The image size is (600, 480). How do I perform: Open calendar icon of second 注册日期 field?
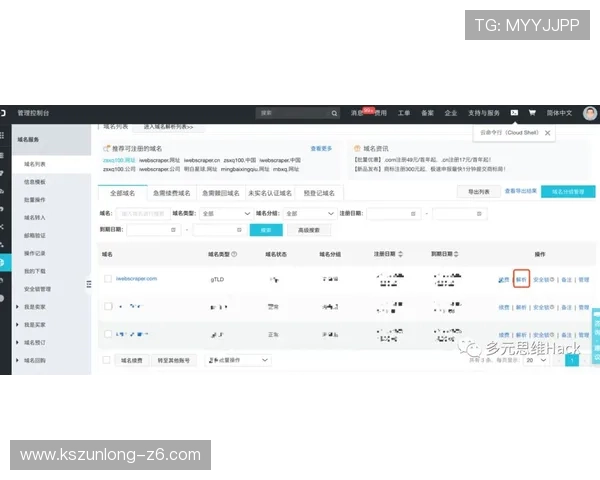(479, 214)
